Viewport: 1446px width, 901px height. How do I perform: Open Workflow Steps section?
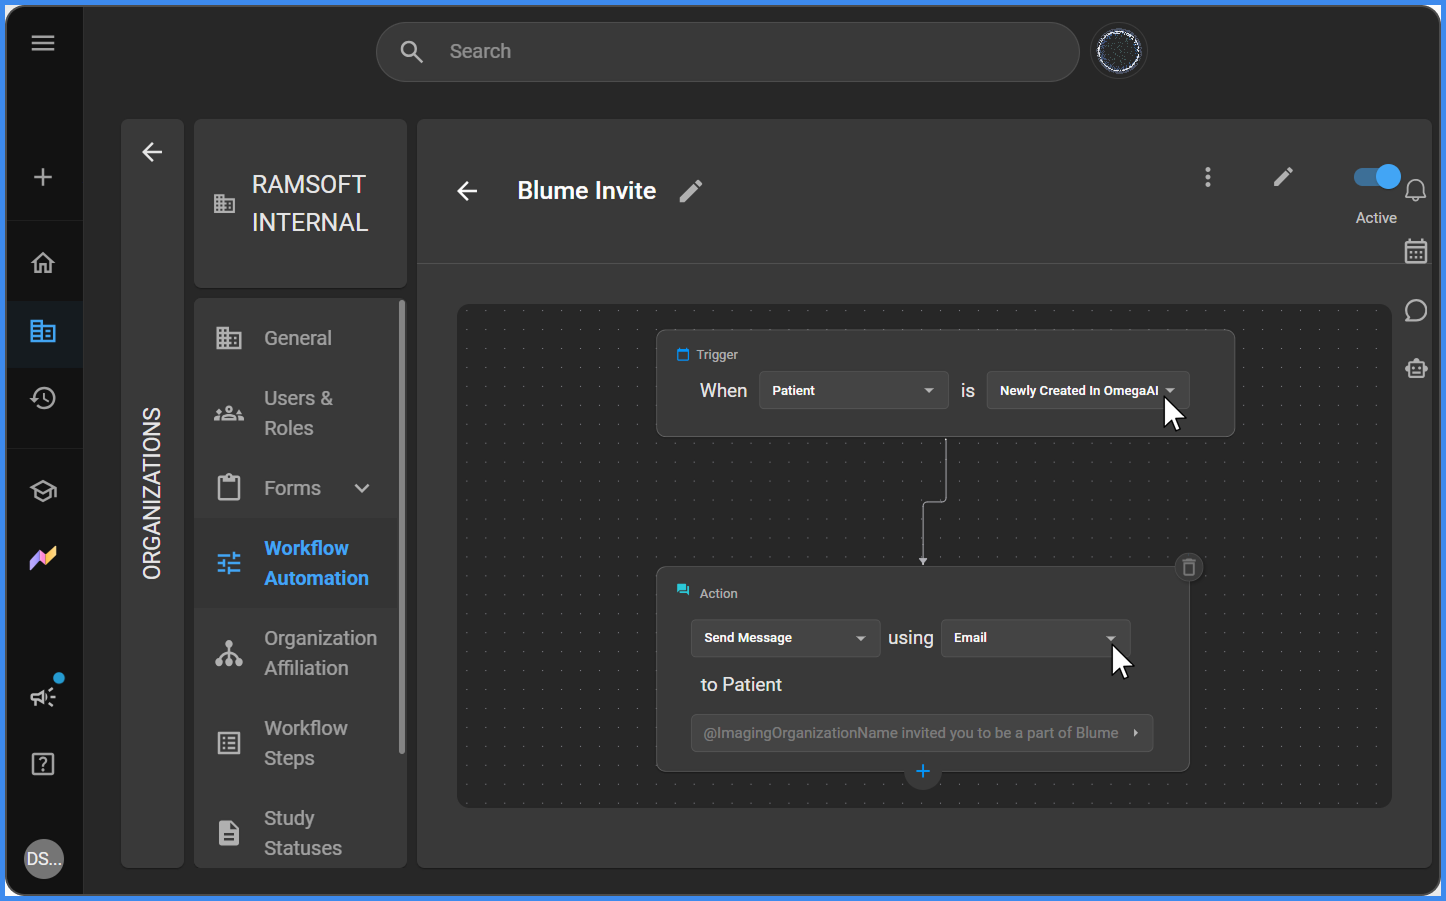click(297, 743)
